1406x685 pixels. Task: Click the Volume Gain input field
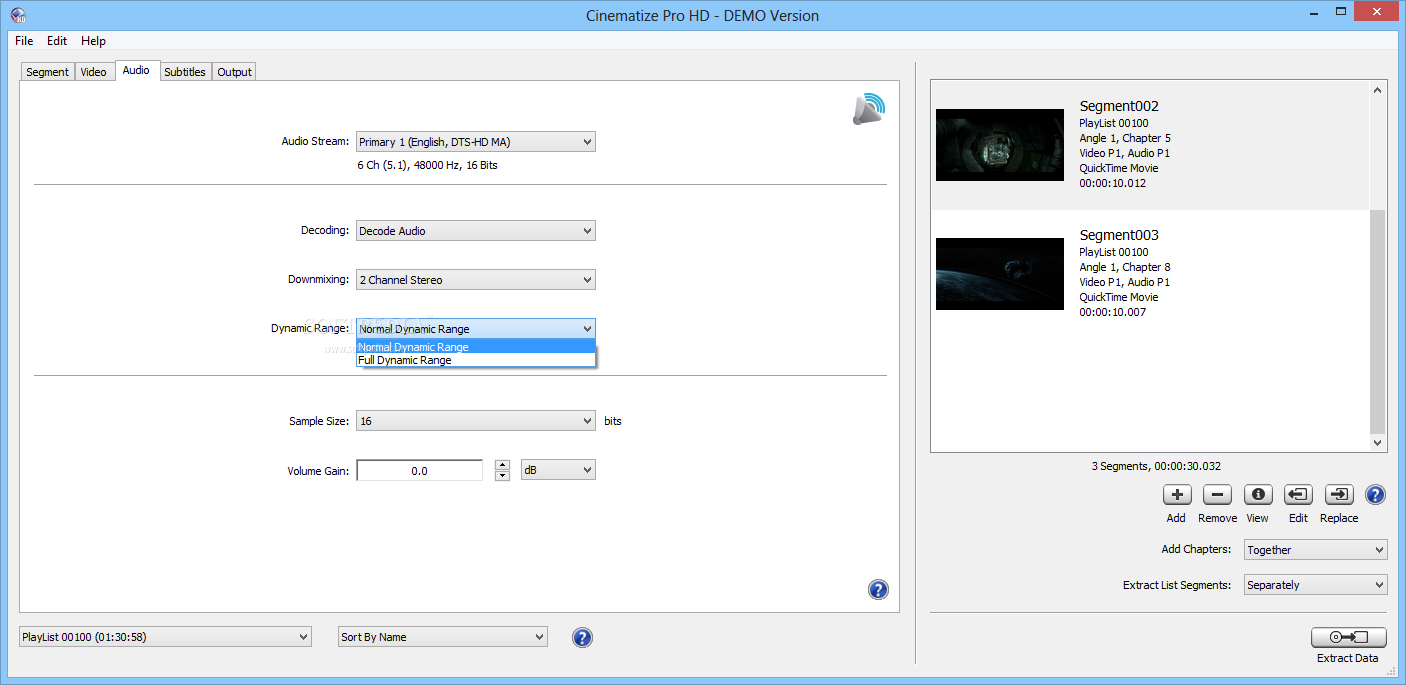pyautogui.click(x=420, y=470)
